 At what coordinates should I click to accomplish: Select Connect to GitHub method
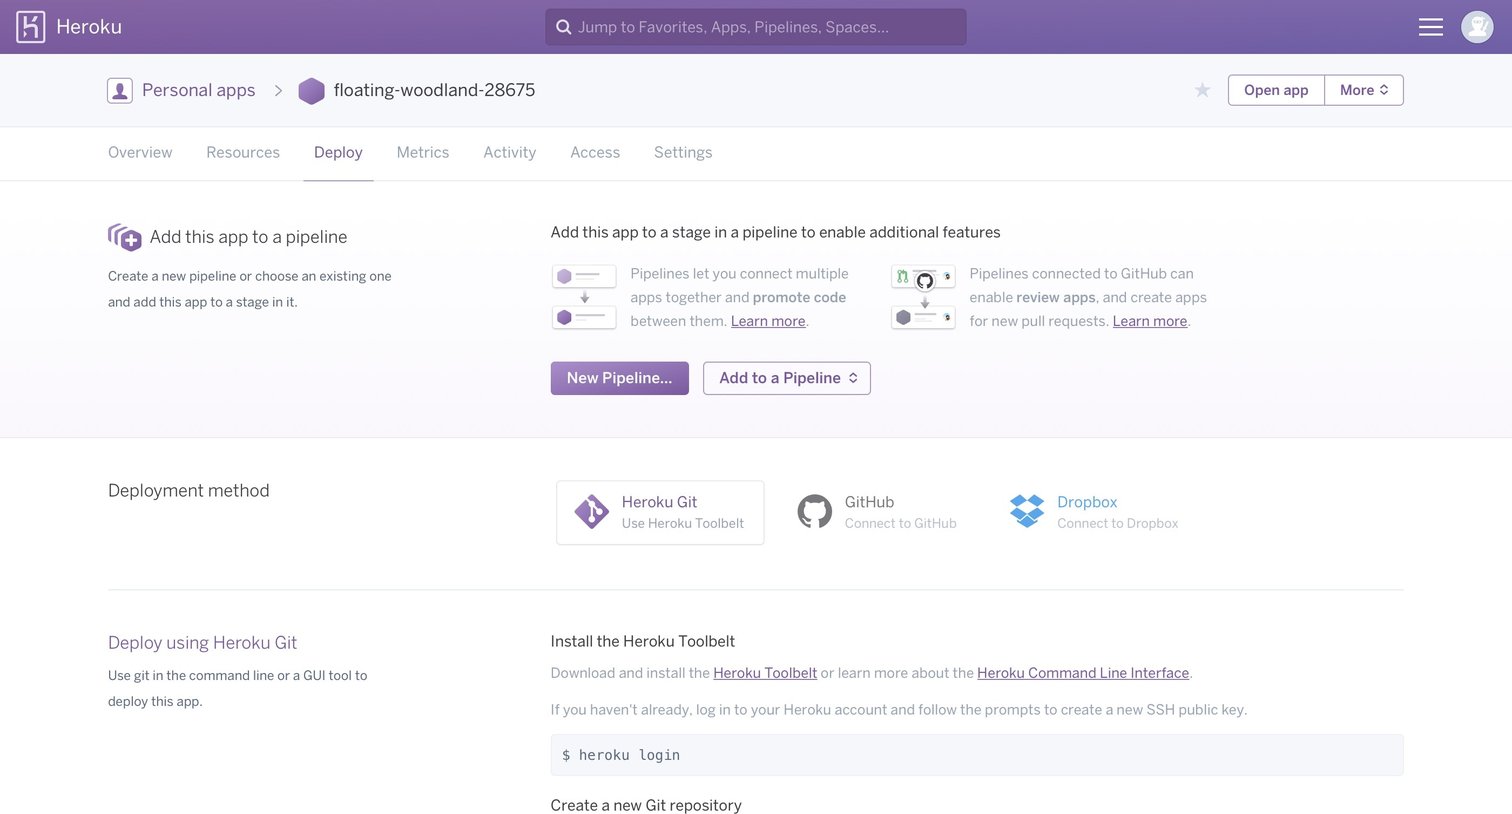878,512
